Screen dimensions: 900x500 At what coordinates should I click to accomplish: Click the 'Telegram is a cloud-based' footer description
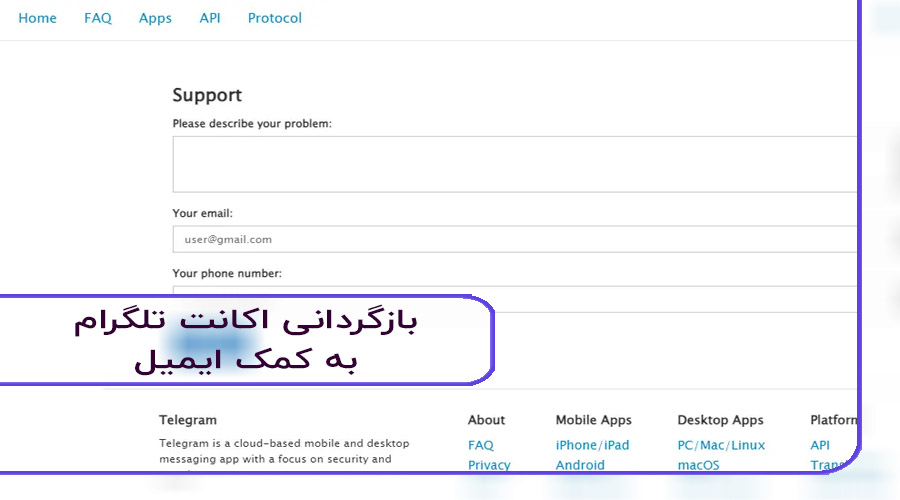[x=284, y=451]
